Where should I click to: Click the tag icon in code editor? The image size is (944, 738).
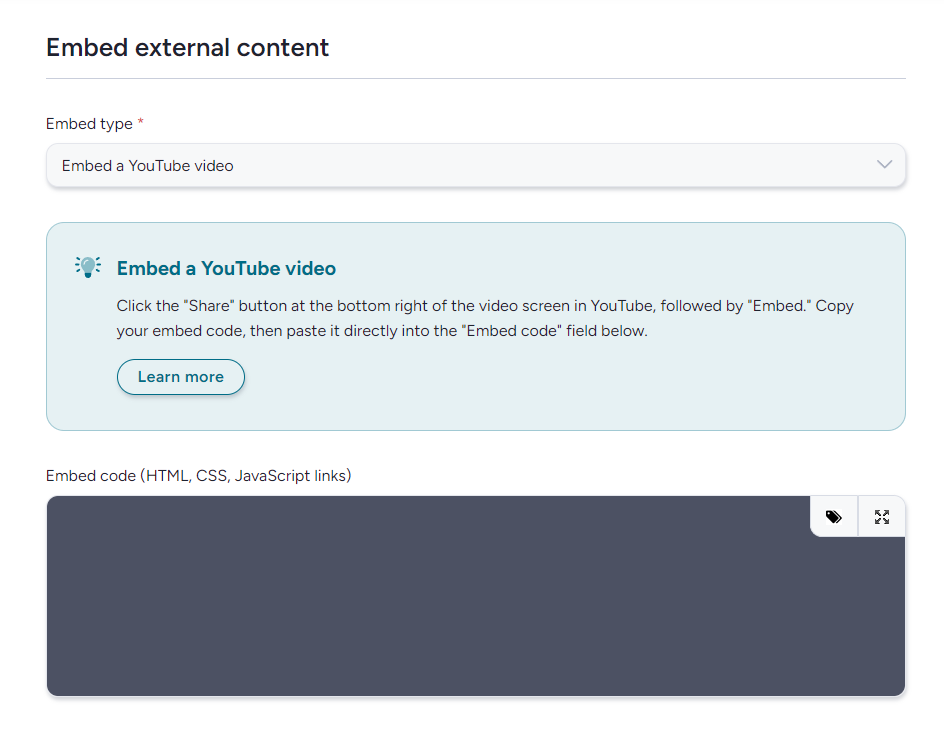(833, 517)
